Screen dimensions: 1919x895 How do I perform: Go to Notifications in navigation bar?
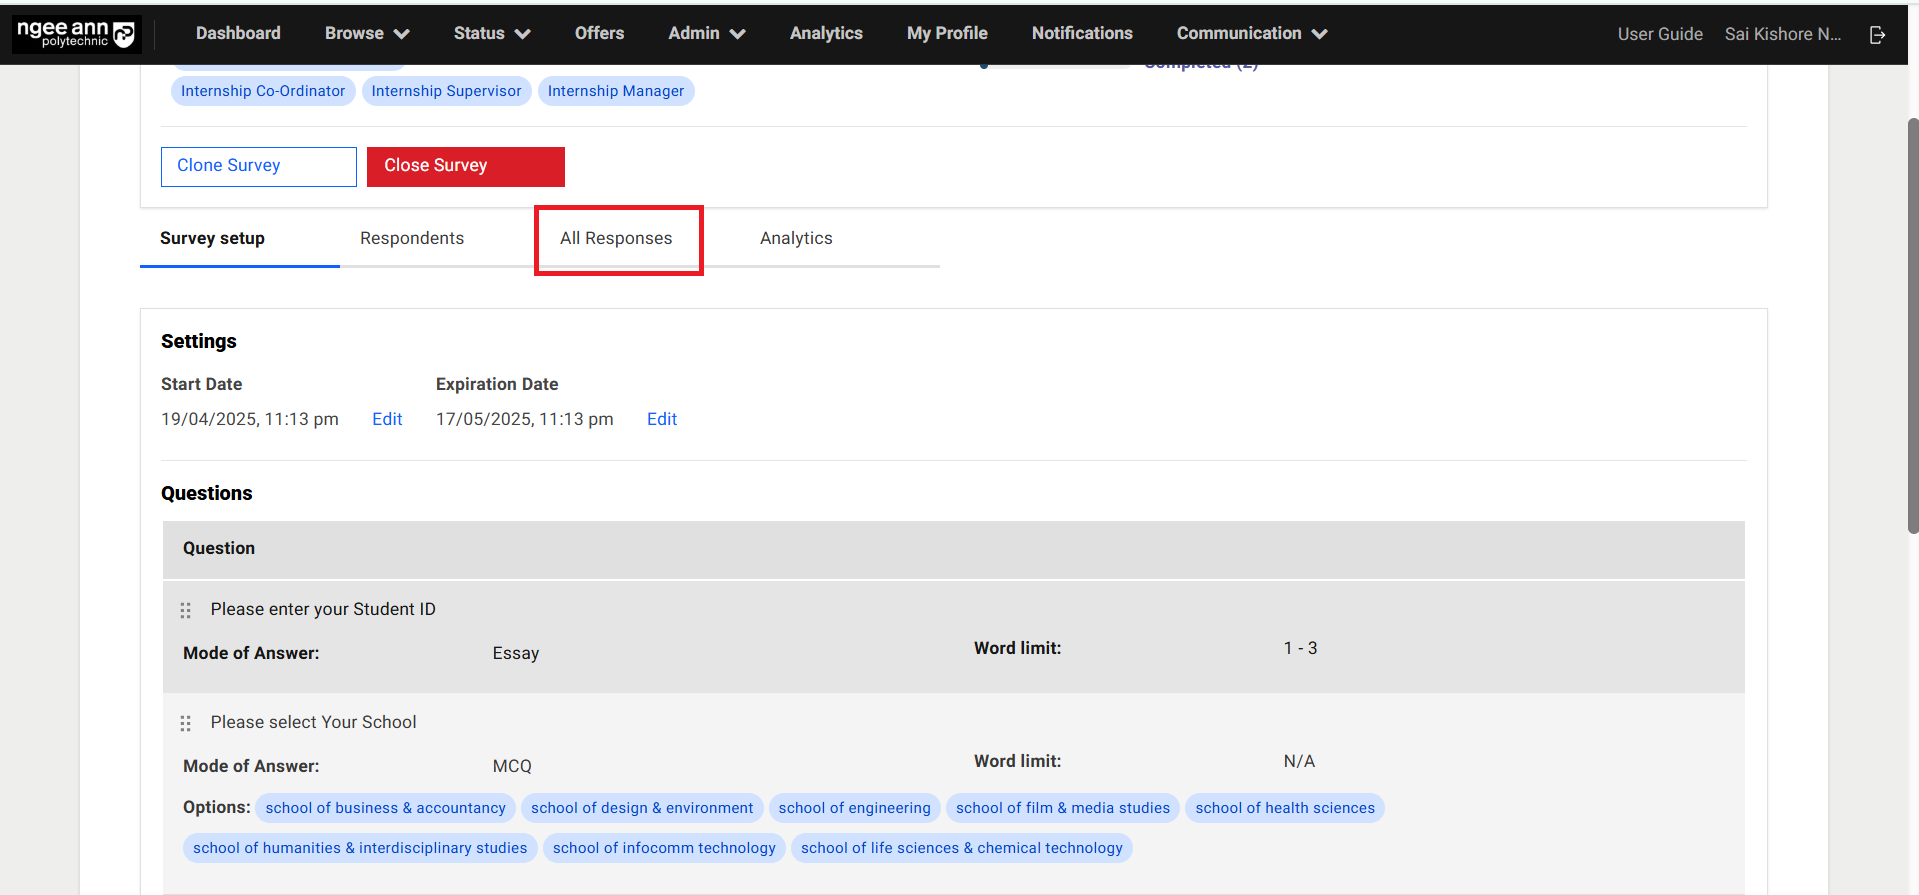(x=1082, y=34)
